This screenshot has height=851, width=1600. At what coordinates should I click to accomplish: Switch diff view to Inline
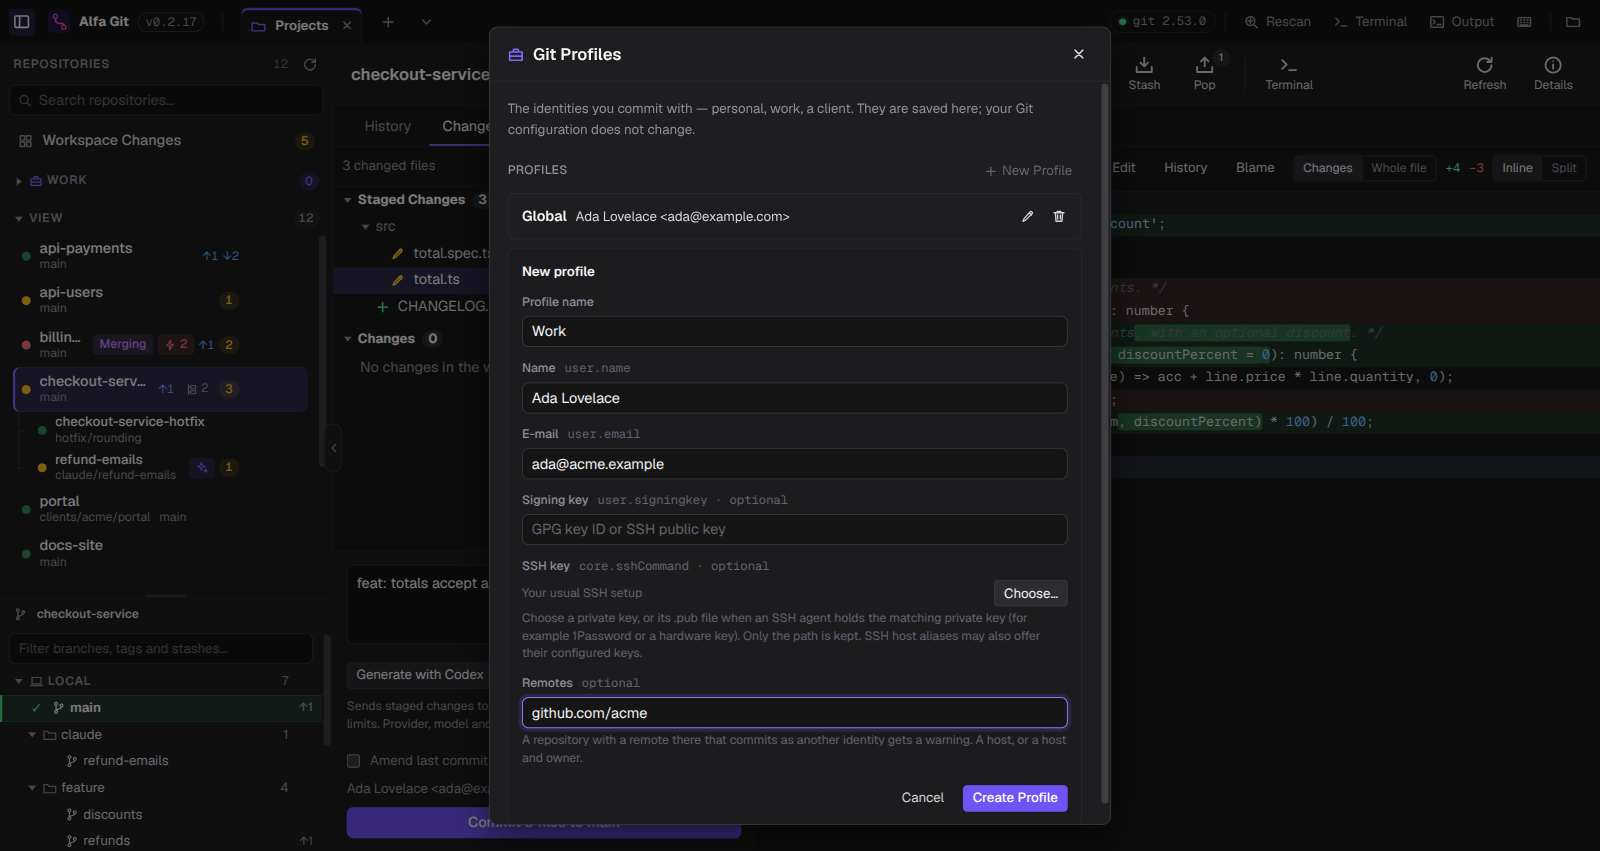pyautogui.click(x=1517, y=168)
